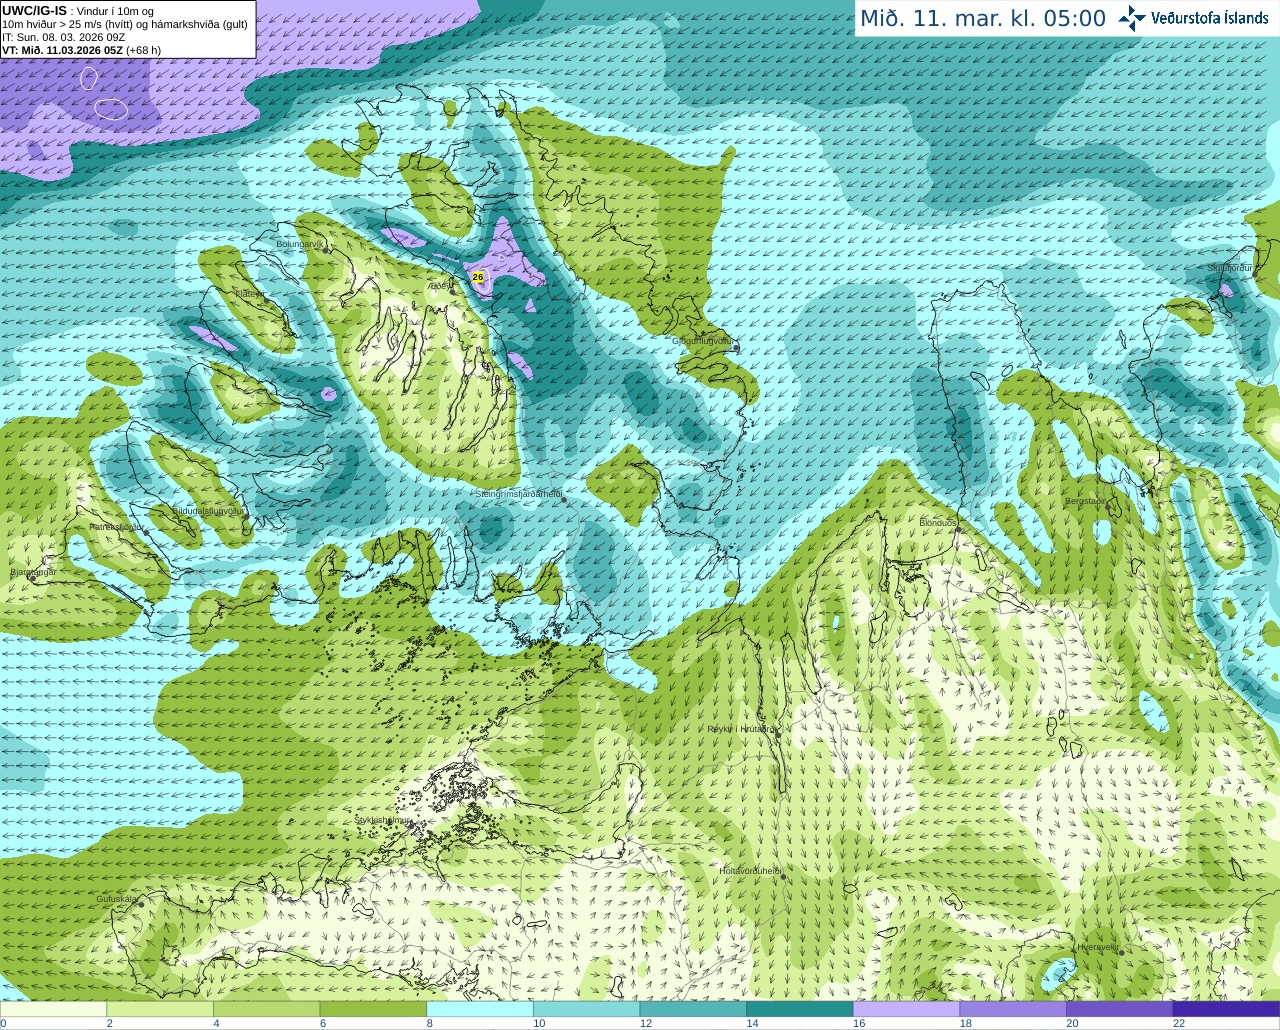Select the 12–14 m/s teal legend swatch
Viewport: 1280px width, 1030px height.
[693, 1009]
